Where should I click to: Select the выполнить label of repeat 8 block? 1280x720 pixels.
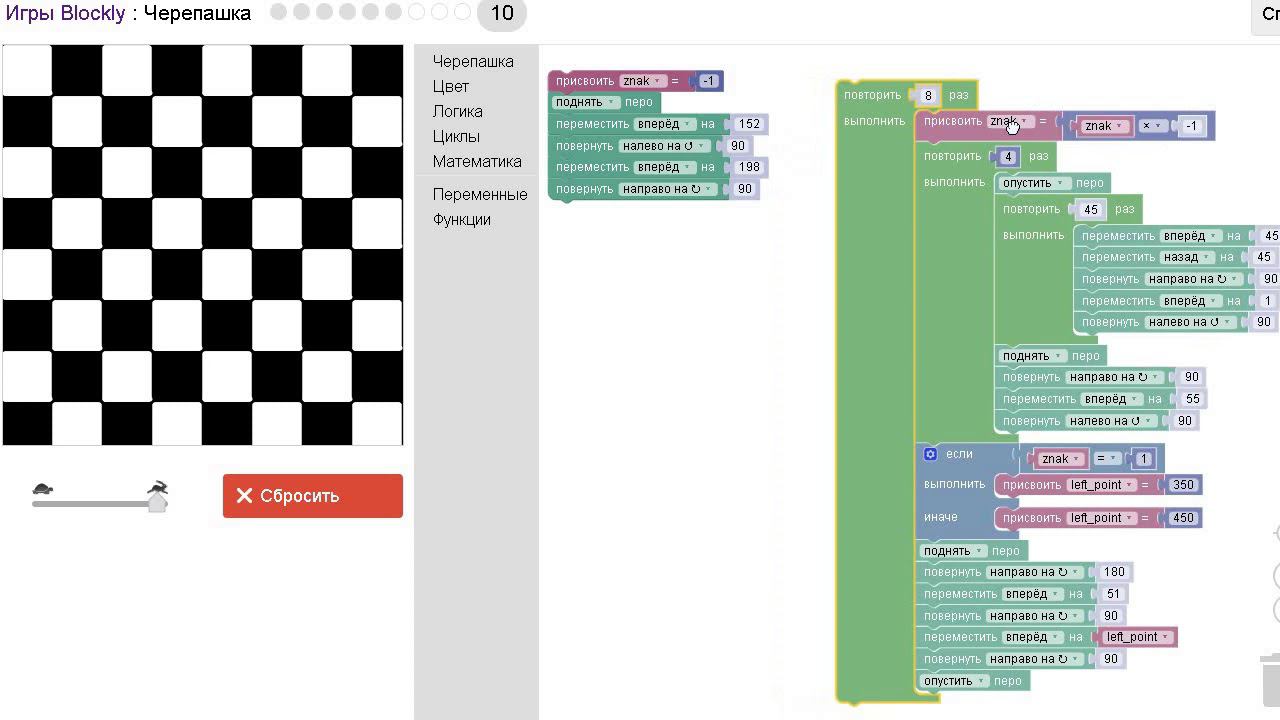click(x=874, y=121)
